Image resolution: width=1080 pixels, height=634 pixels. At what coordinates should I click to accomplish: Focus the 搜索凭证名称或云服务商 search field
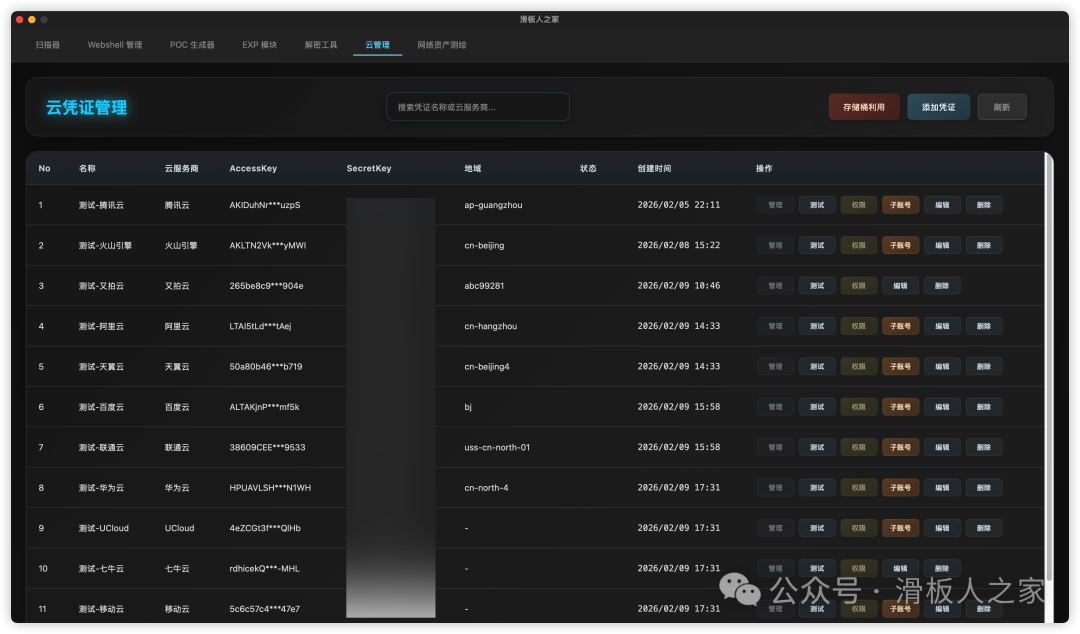477,107
